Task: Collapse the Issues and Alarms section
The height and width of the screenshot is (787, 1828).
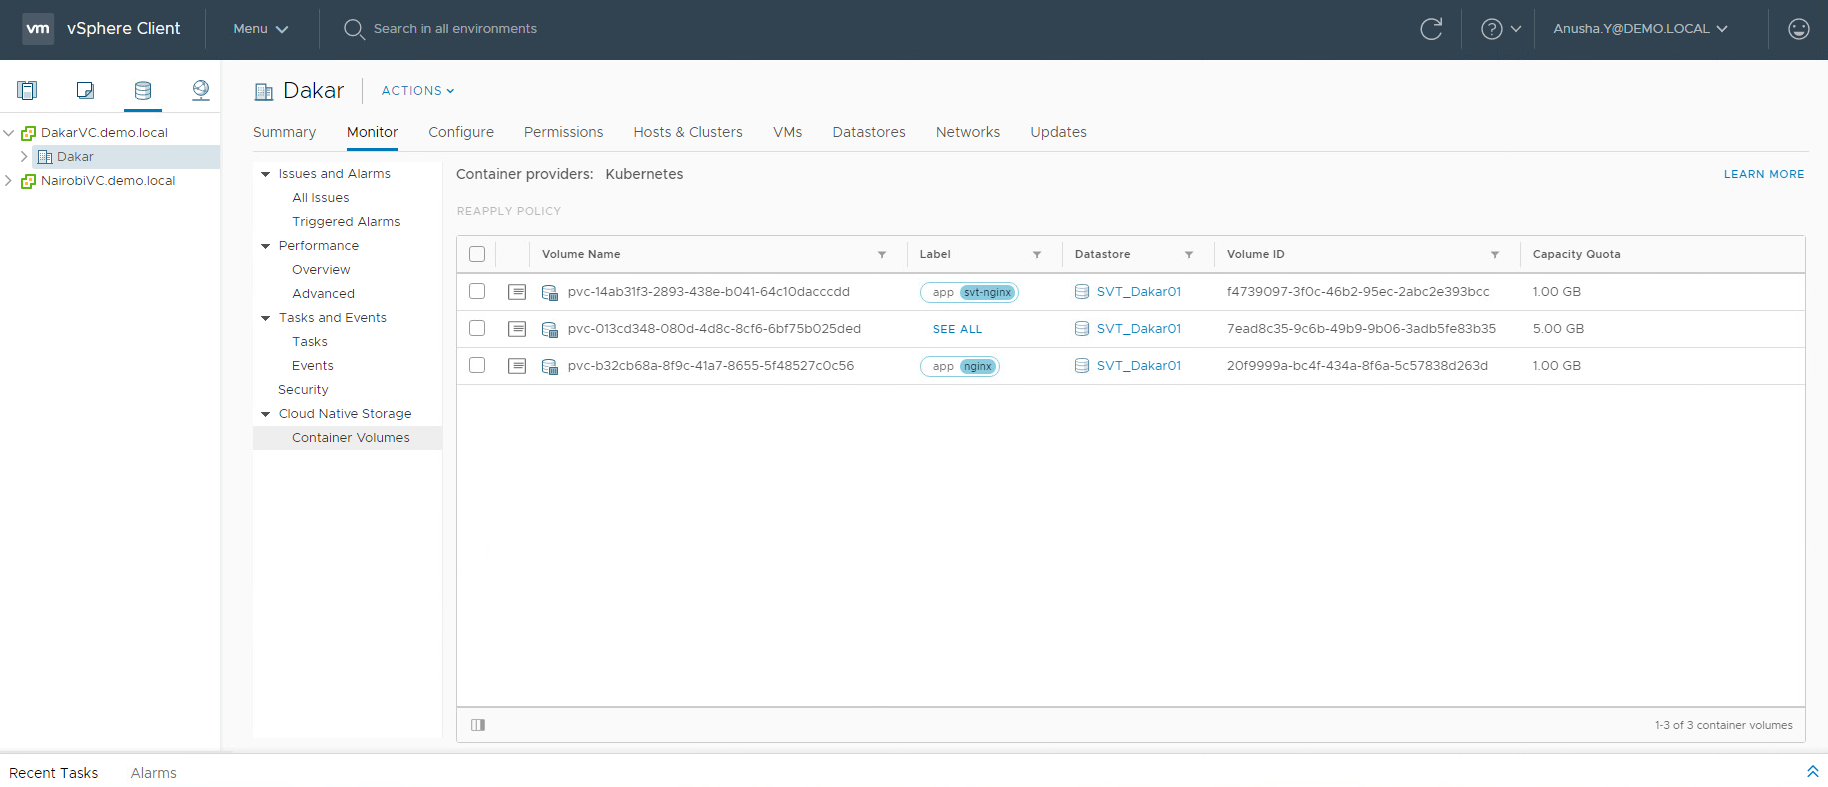Action: [x=266, y=174]
